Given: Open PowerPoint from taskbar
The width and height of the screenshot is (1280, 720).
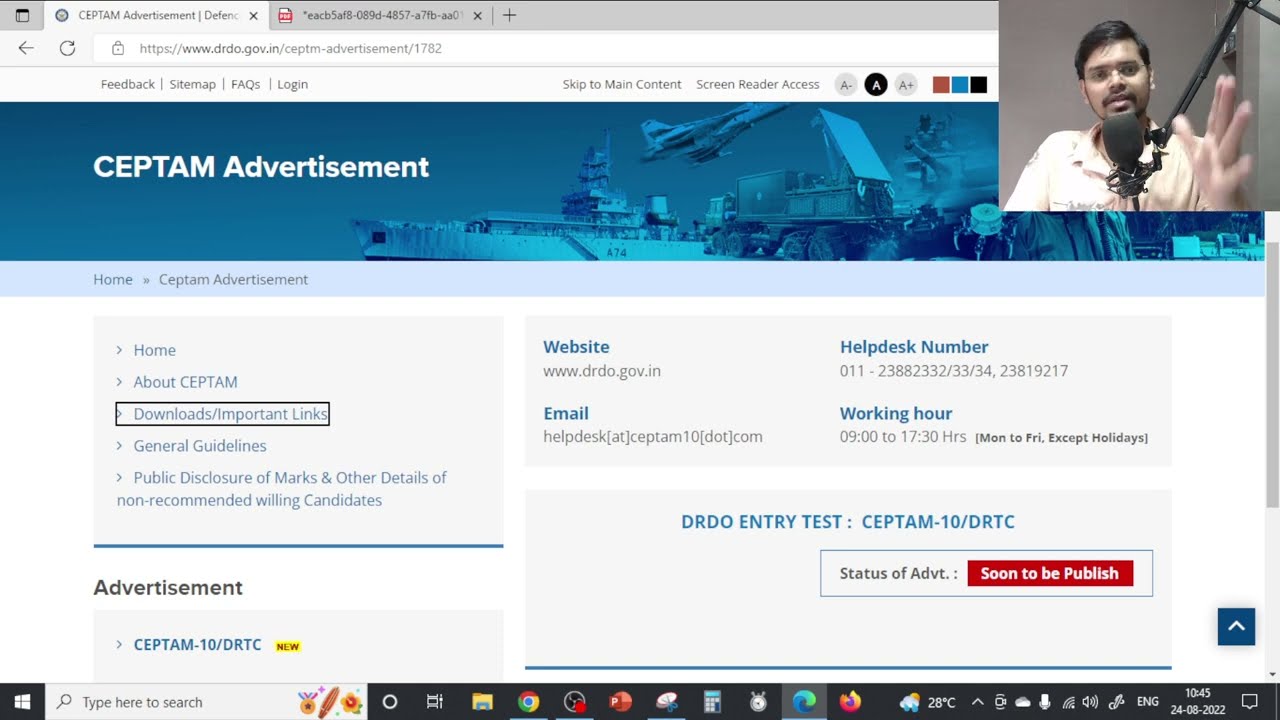Looking at the screenshot, I should (x=621, y=702).
